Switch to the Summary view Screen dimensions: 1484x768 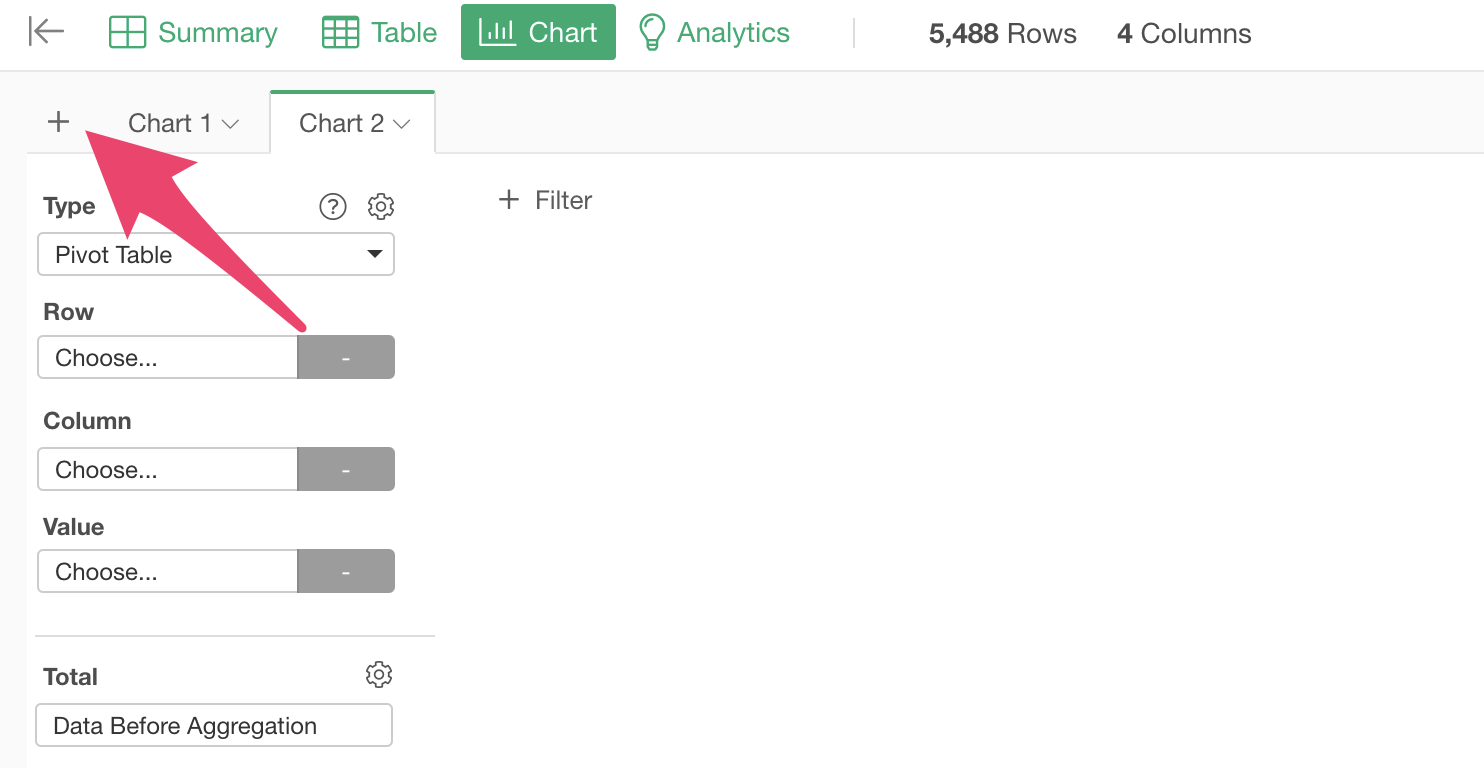coord(193,33)
